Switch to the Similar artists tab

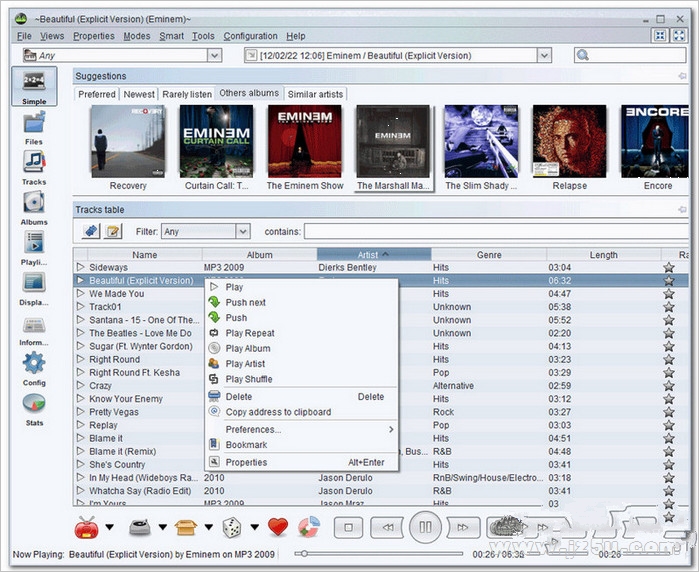(315, 94)
